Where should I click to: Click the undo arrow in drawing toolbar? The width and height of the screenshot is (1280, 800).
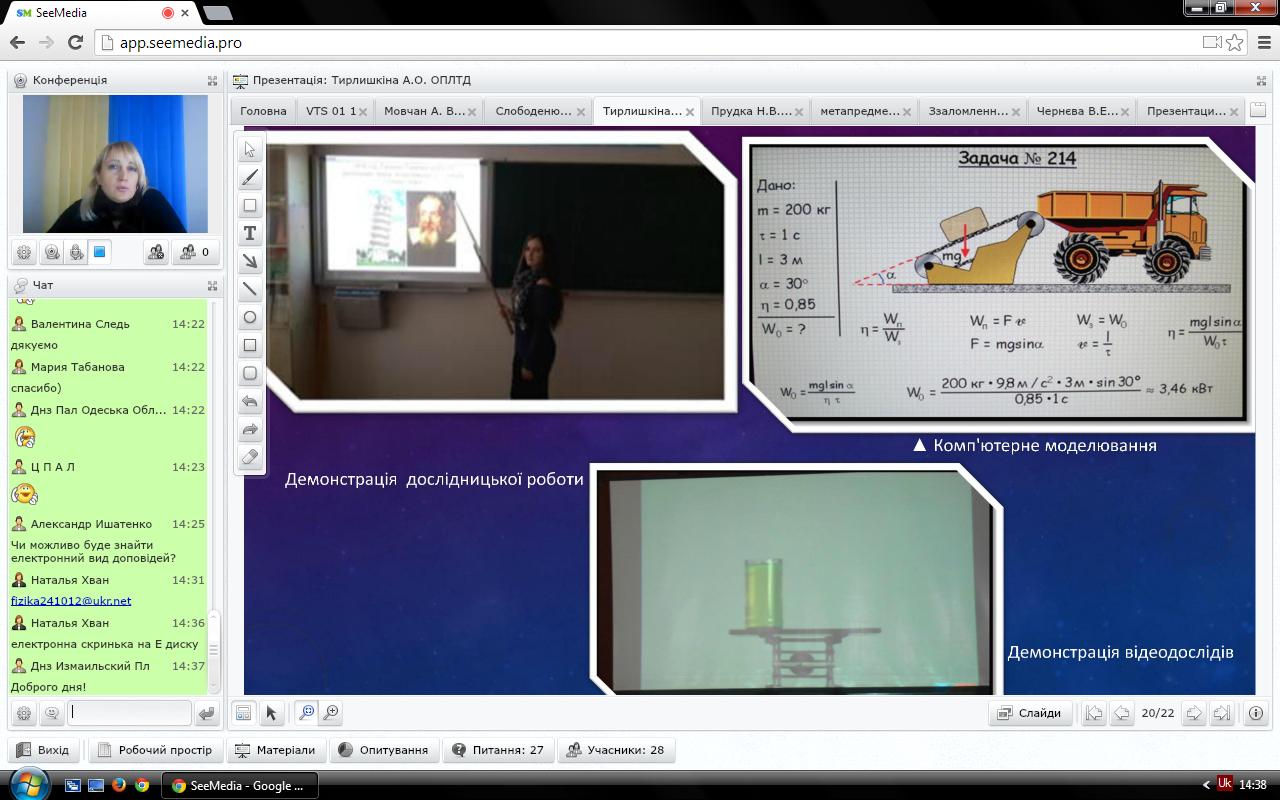pos(250,402)
